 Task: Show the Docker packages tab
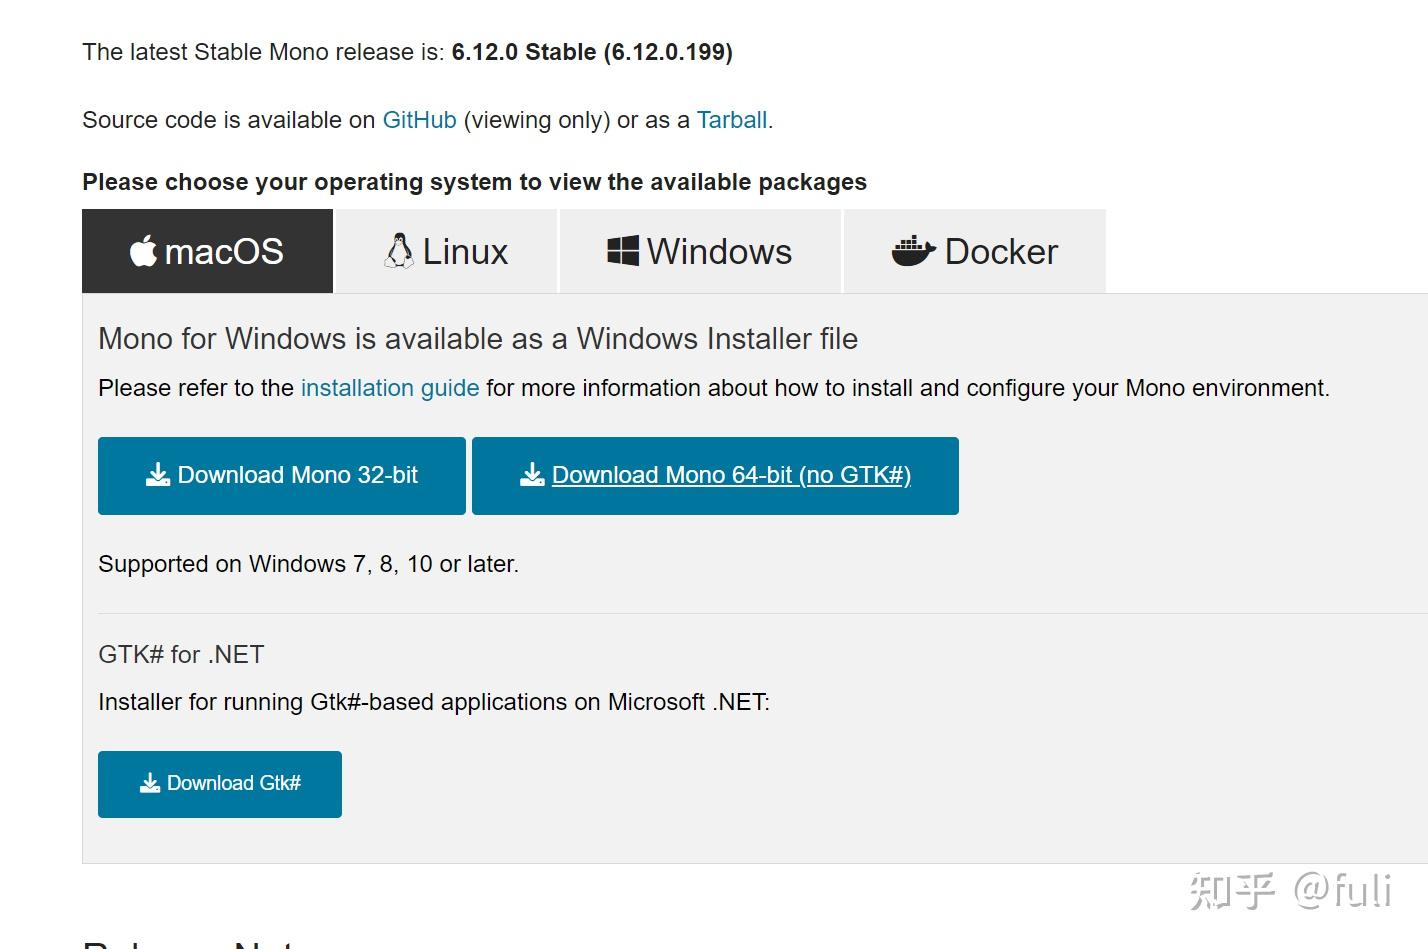pyautogui.click(x=1001, y=252)
